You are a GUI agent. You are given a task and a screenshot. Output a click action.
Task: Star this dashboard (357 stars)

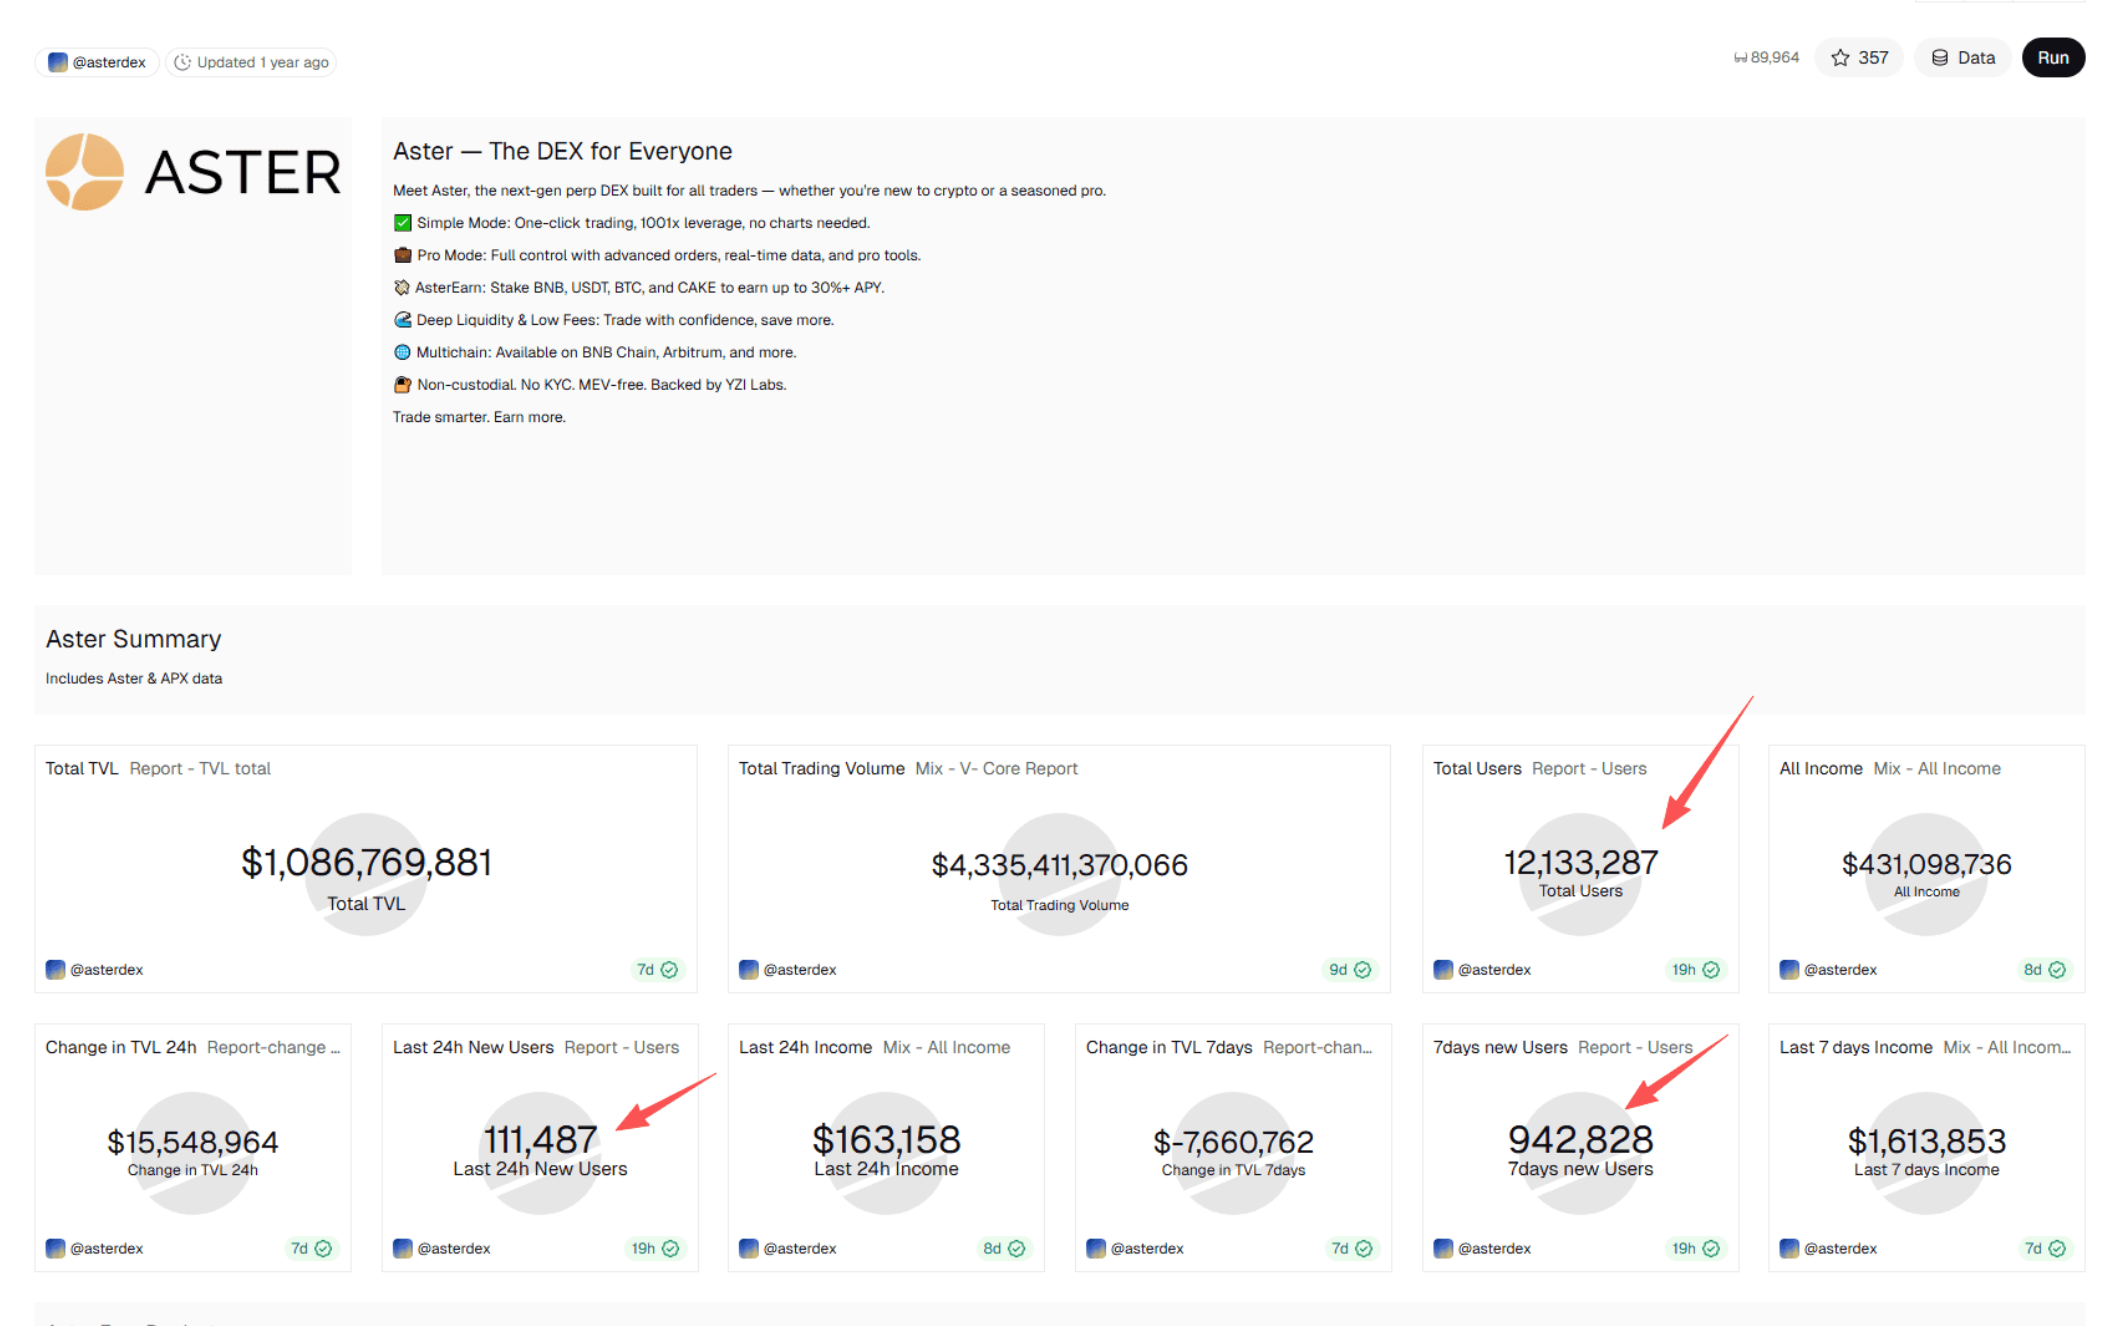[x=1858, y=58]
